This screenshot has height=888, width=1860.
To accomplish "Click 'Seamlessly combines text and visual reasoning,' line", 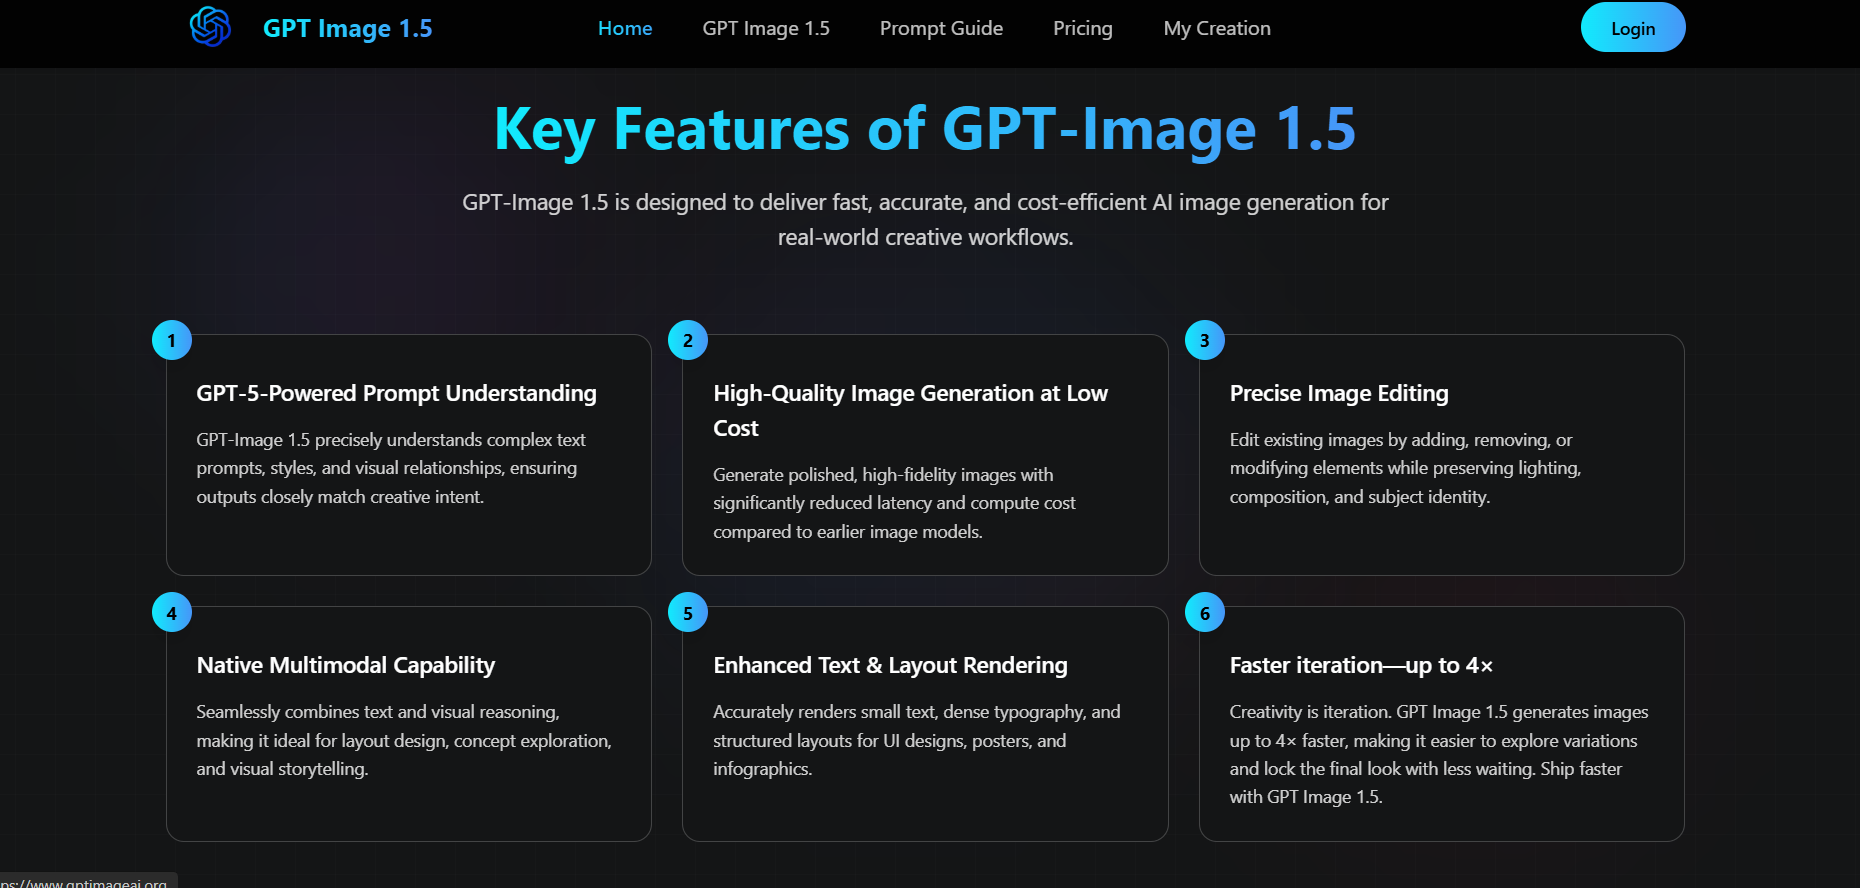I will (378, 712).
